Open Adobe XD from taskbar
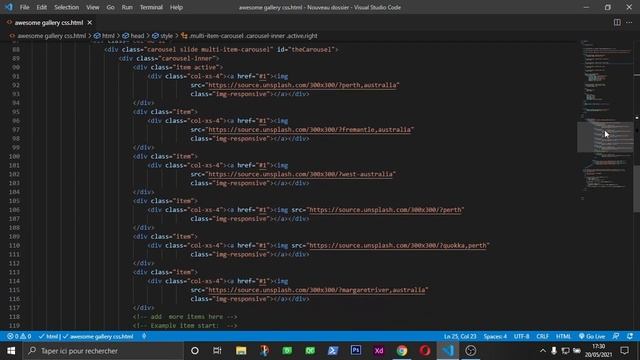The image size is (640, 360). click(379, 351)
